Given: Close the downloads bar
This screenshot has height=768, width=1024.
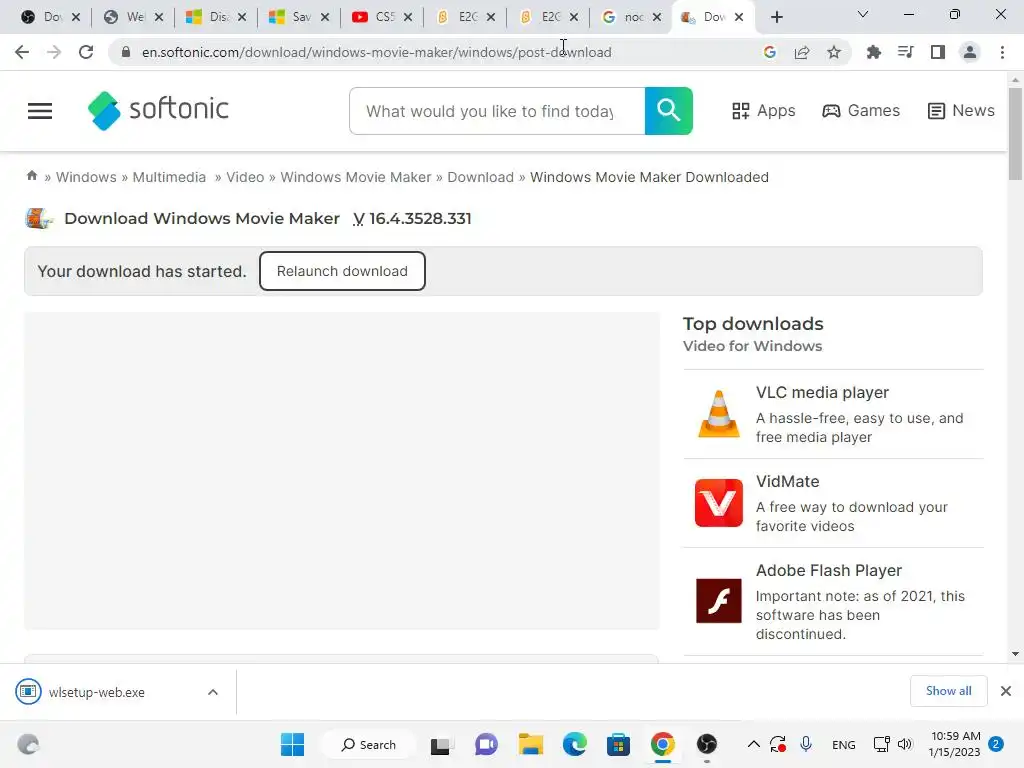Looking at the screenshot, I should coord(1006,691).
